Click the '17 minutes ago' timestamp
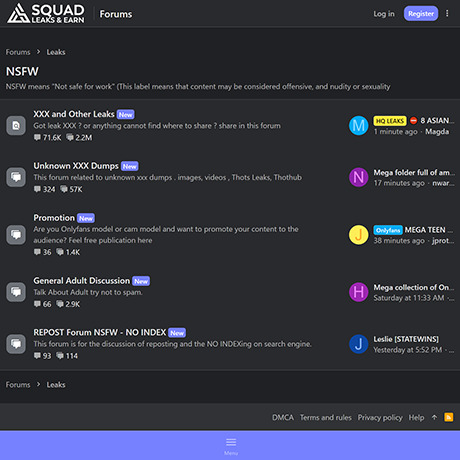 [399, 183]
